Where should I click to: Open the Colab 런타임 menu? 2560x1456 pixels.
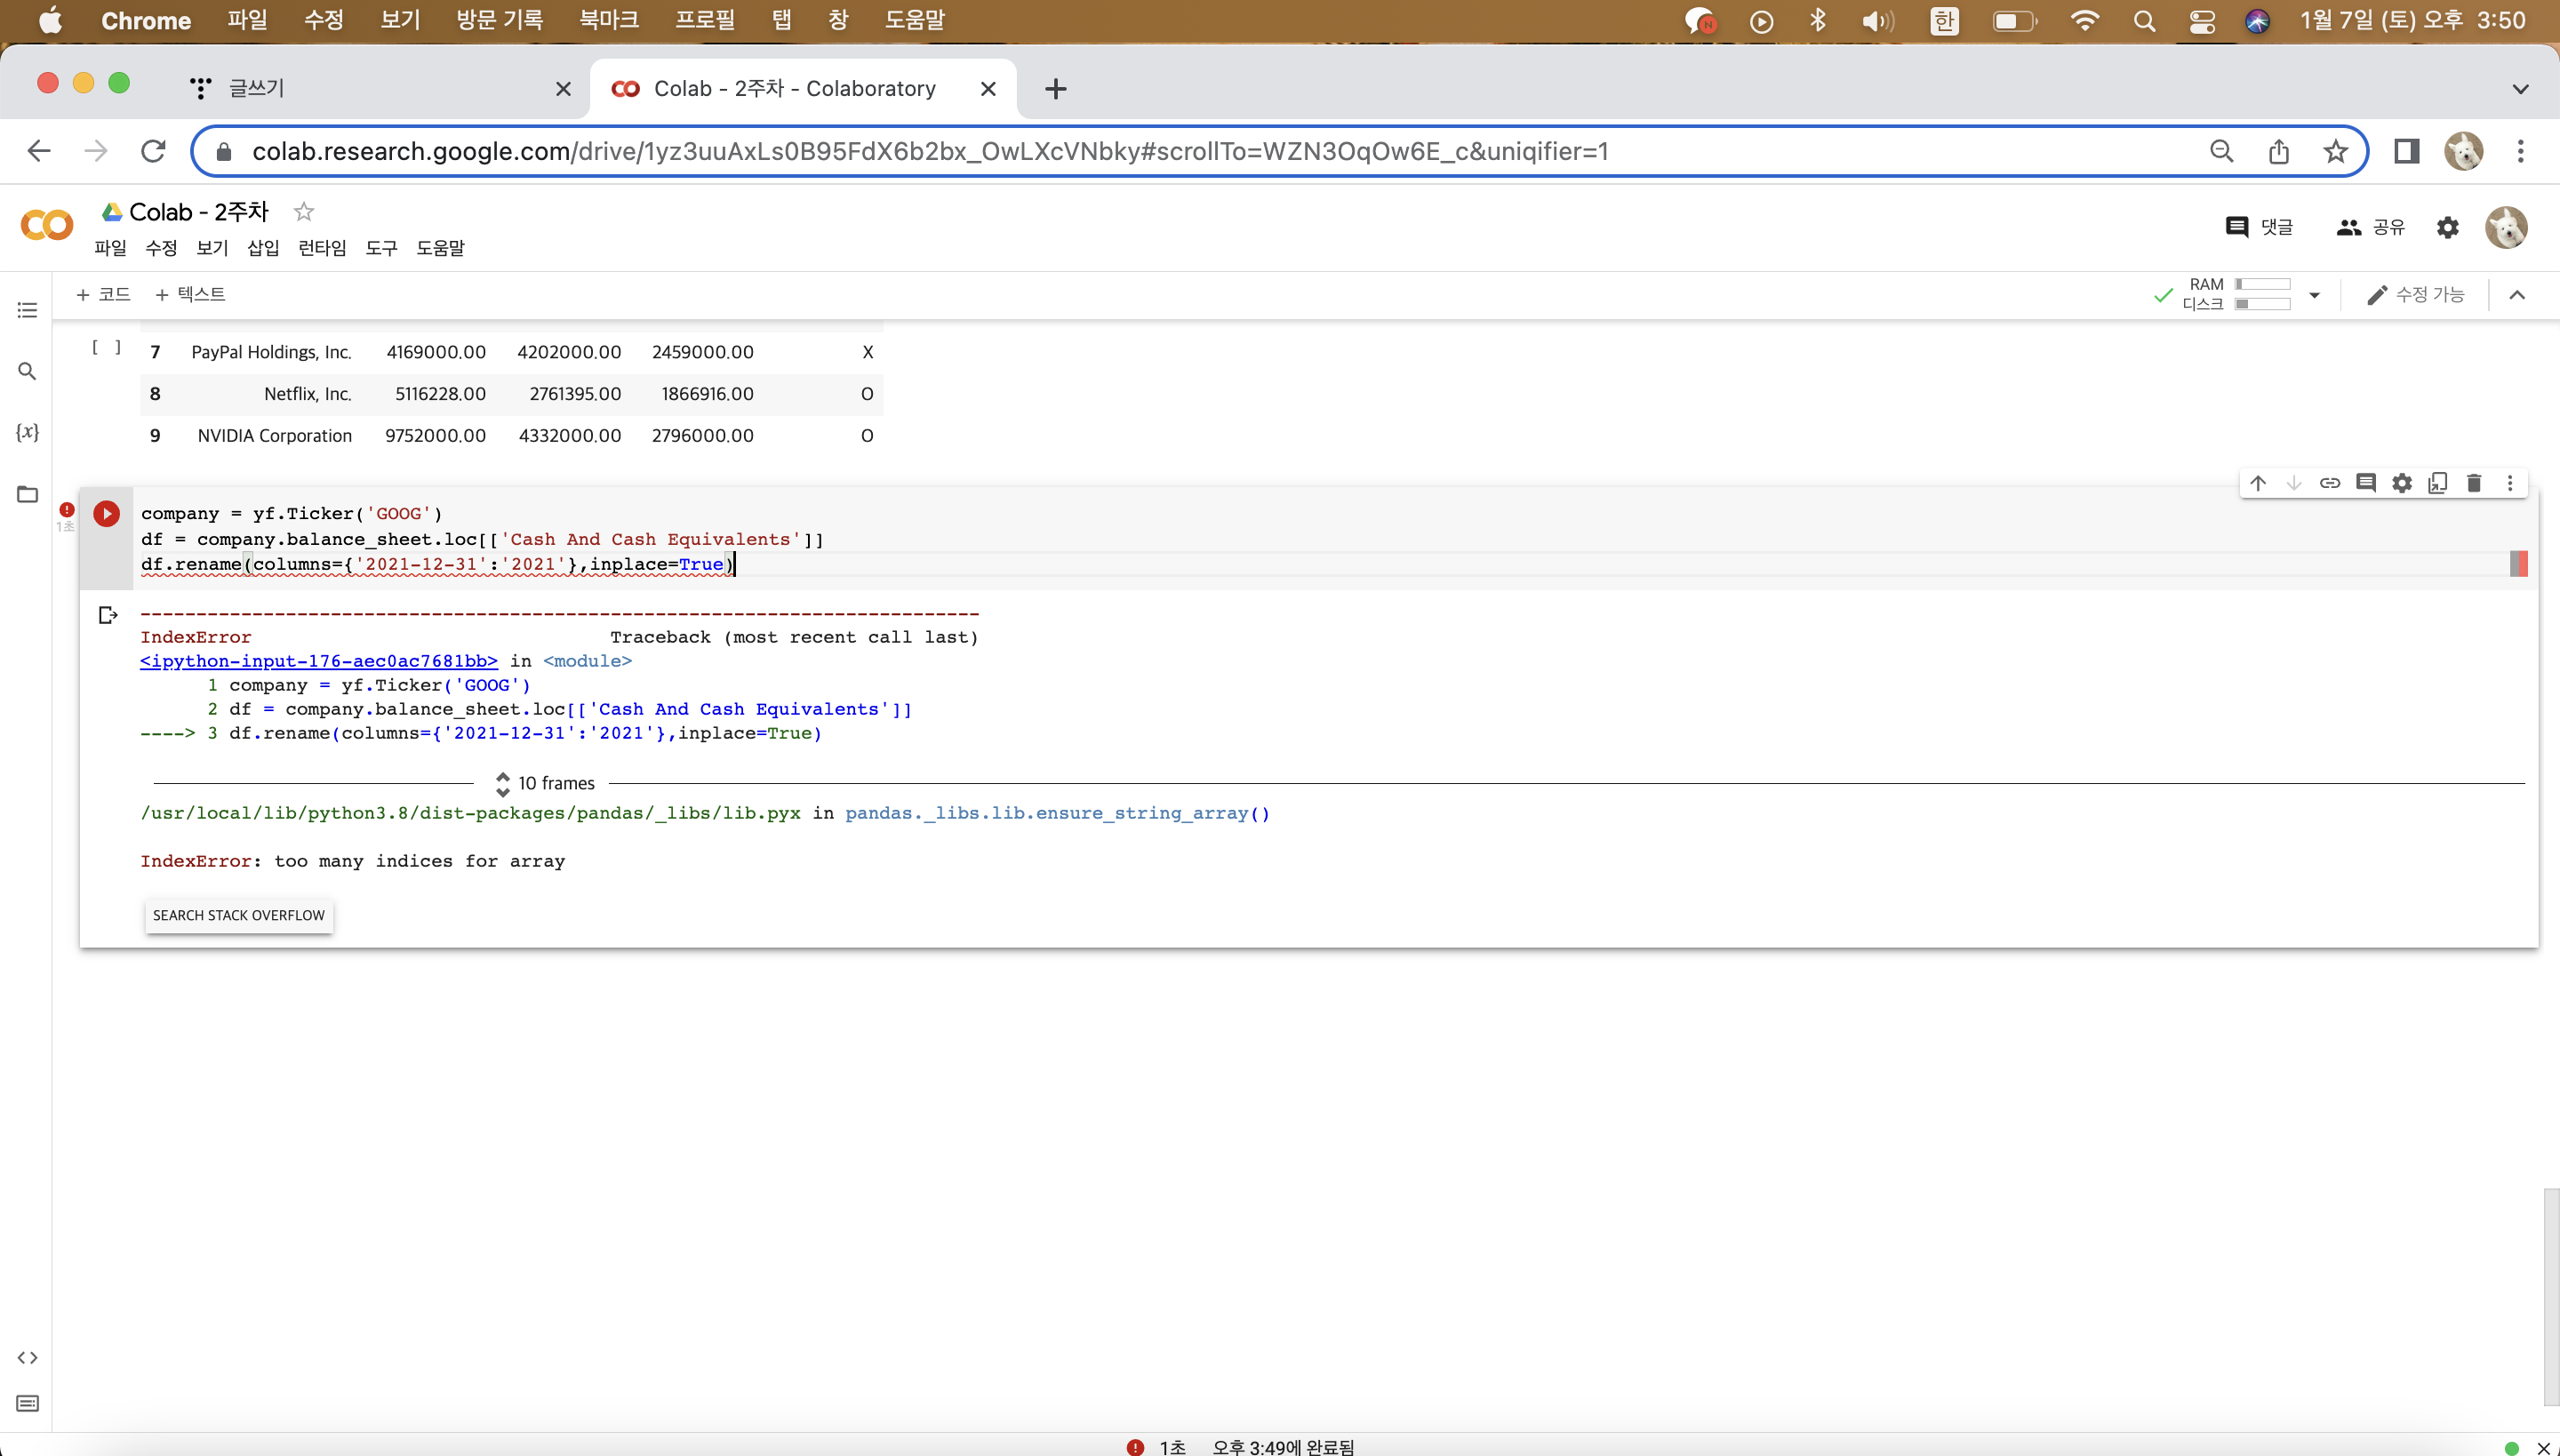pyautogui.click(x=322, y=248)
